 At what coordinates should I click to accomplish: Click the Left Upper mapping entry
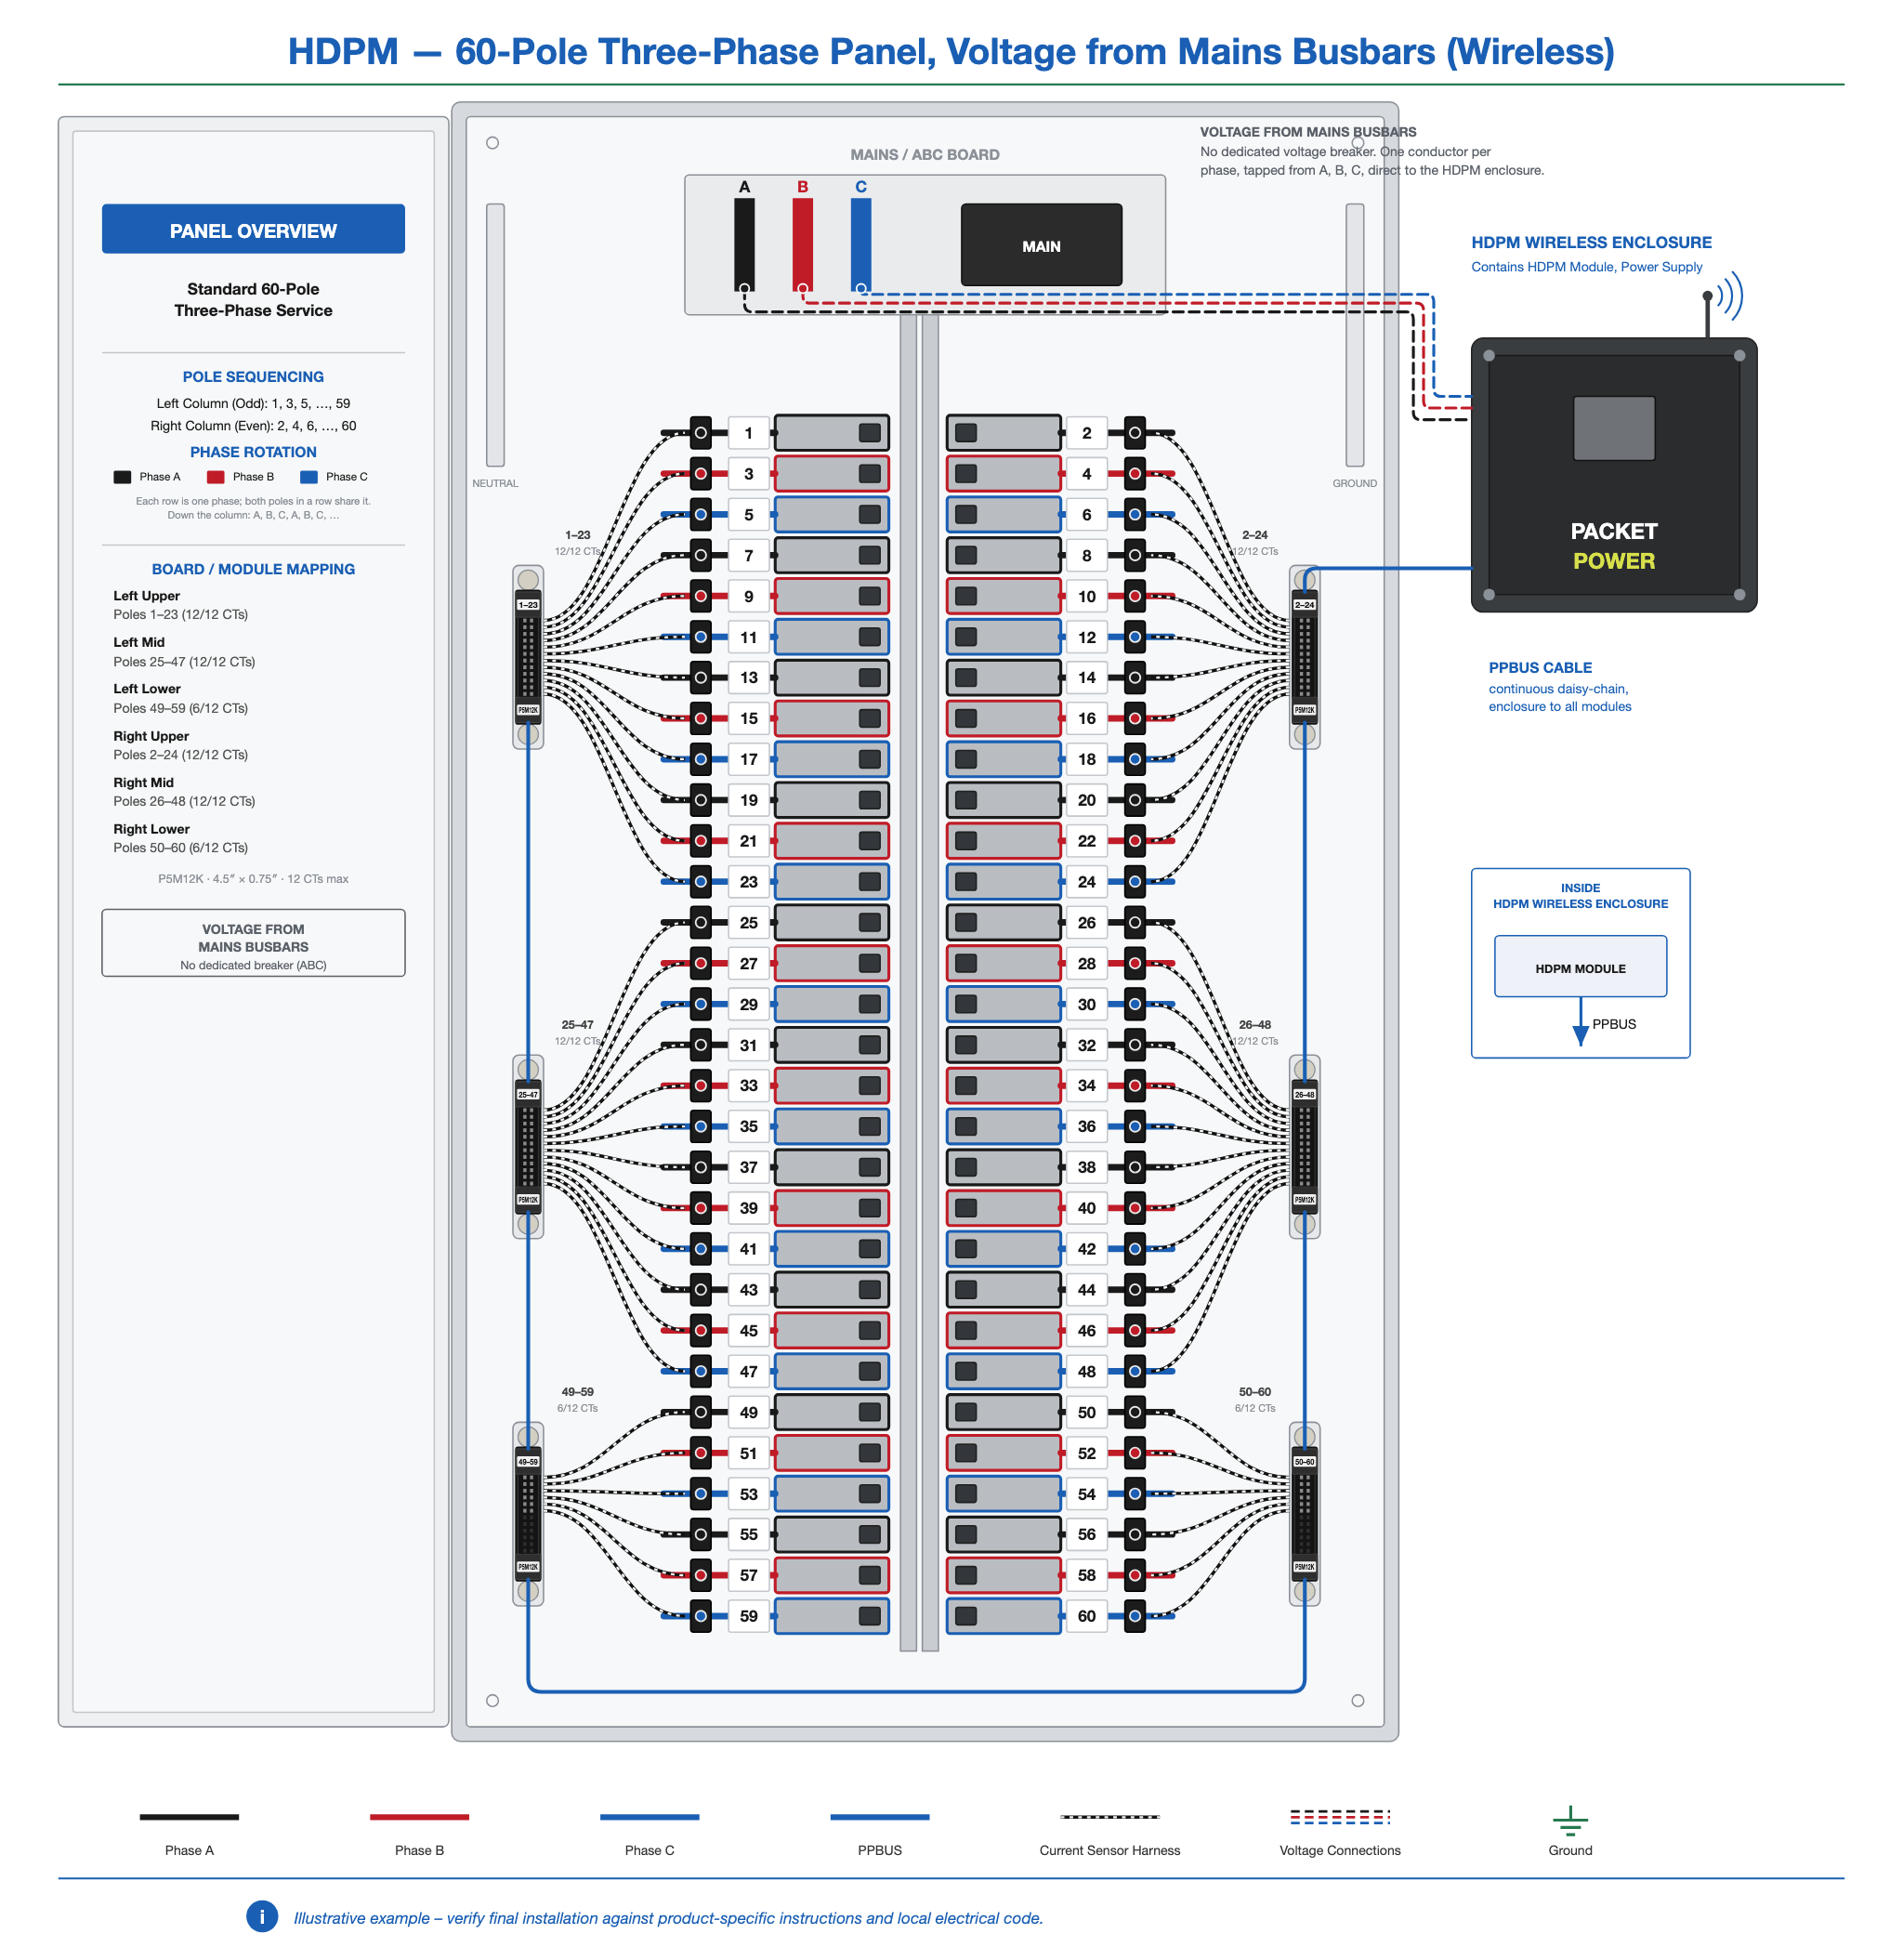coord(180,605)
